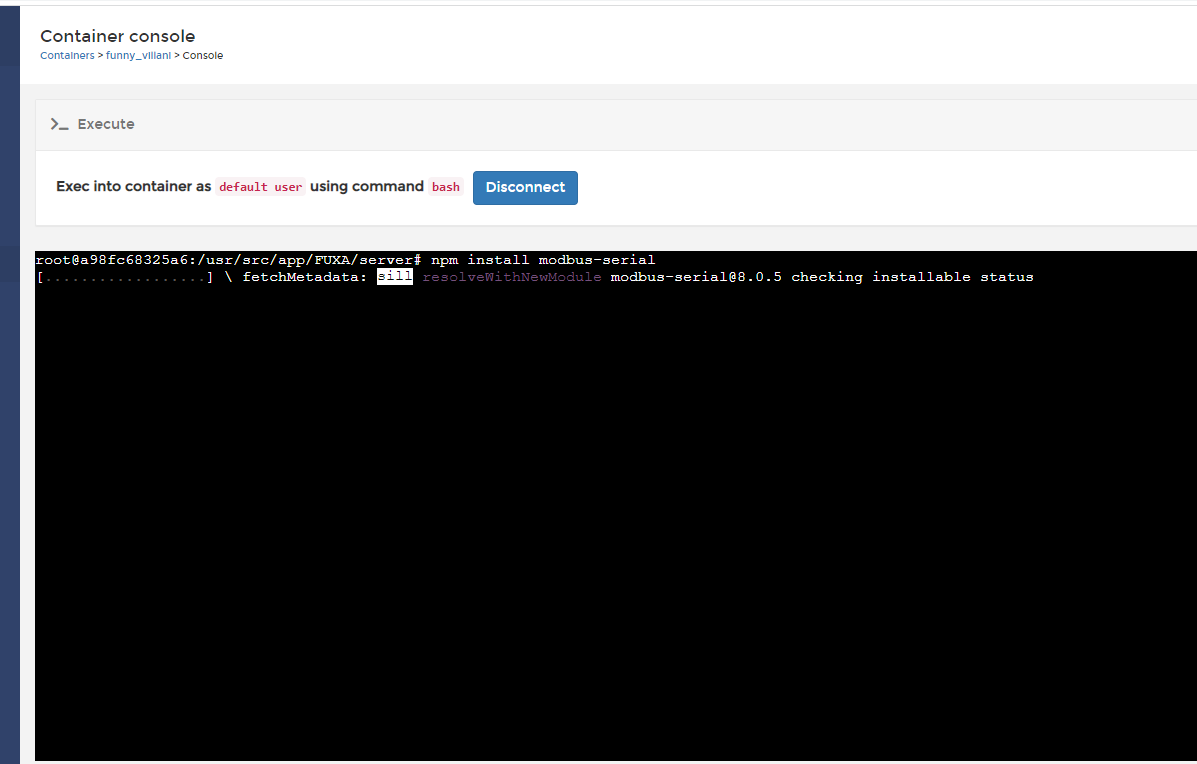Open the Containers page from the breadcrumb

[66, 55]
